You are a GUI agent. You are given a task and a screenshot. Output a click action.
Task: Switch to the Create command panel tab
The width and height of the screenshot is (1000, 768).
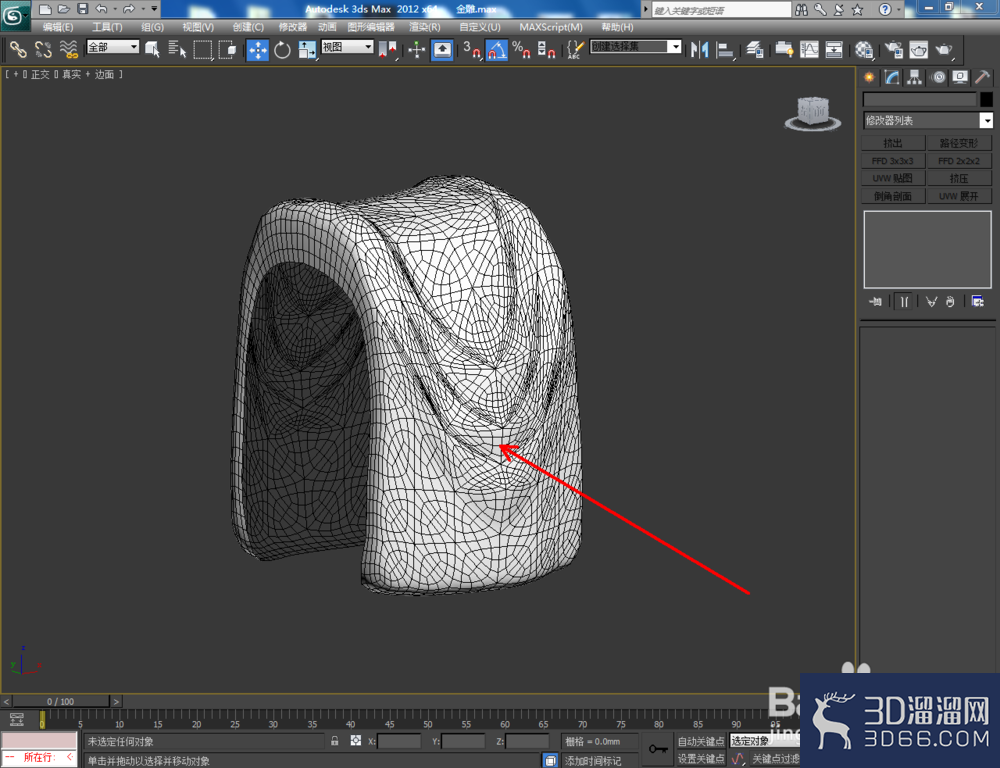pyautogui.click(x=869, y=77)
